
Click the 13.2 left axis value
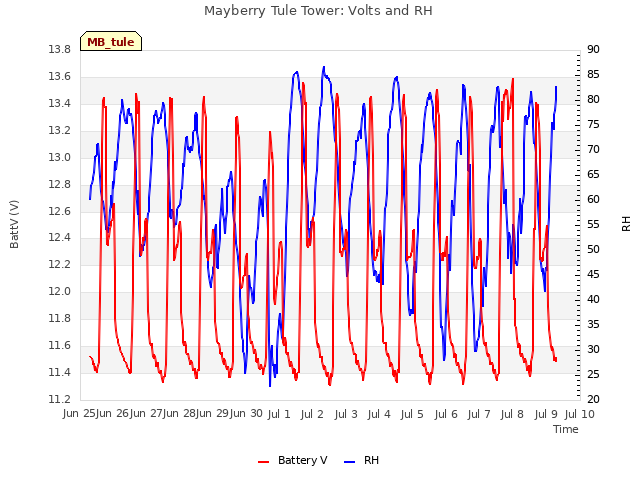pos(60,130)
